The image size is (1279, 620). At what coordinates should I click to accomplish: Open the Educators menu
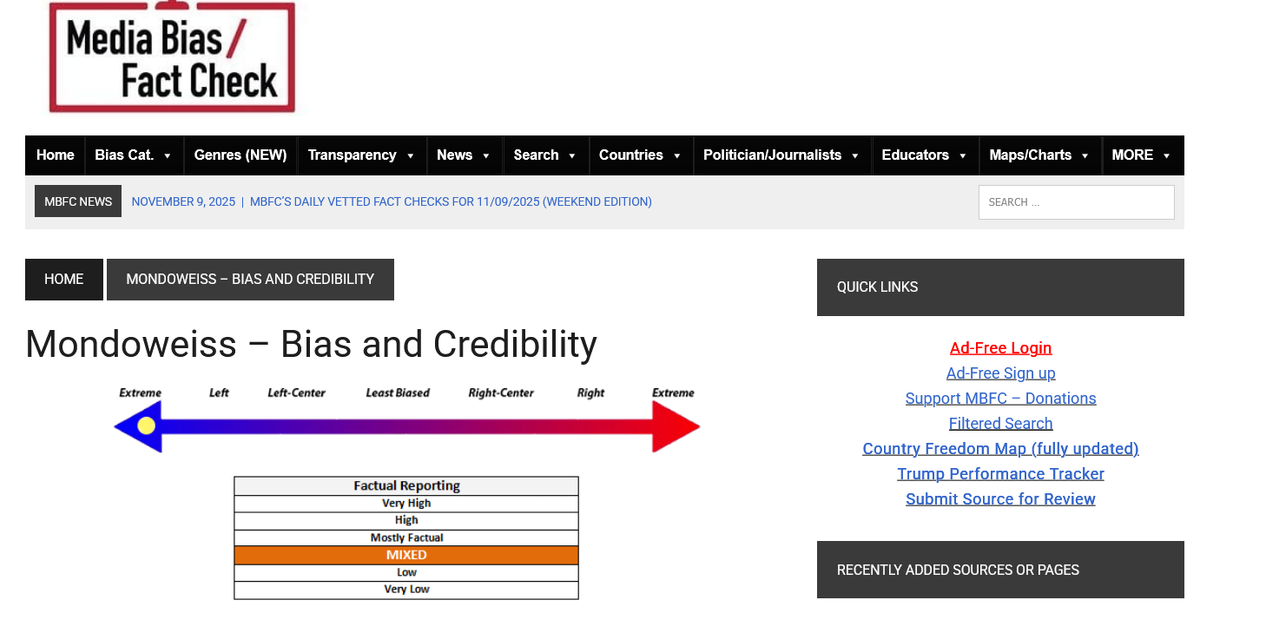pyautogui.click(x=925, y=155)
